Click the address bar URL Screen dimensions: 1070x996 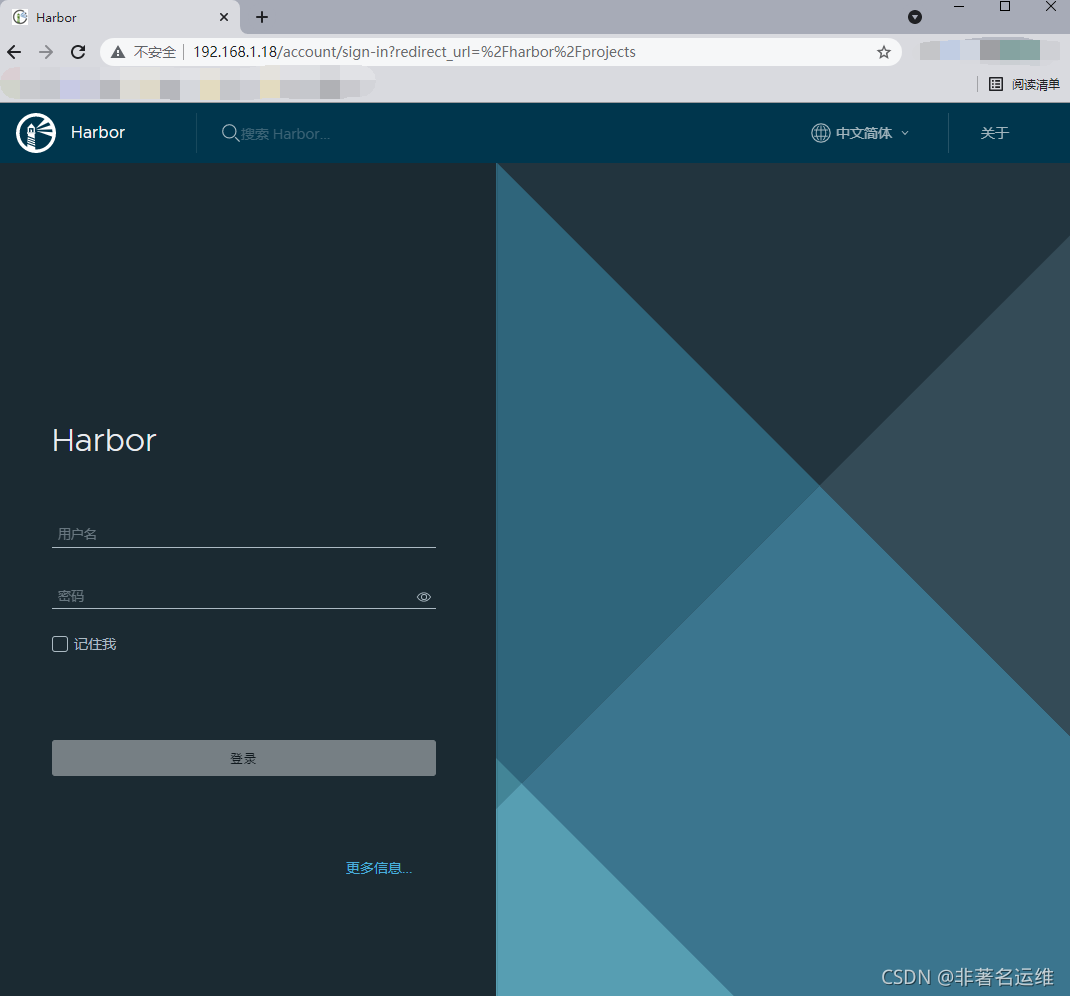click(x=414, y=52)
